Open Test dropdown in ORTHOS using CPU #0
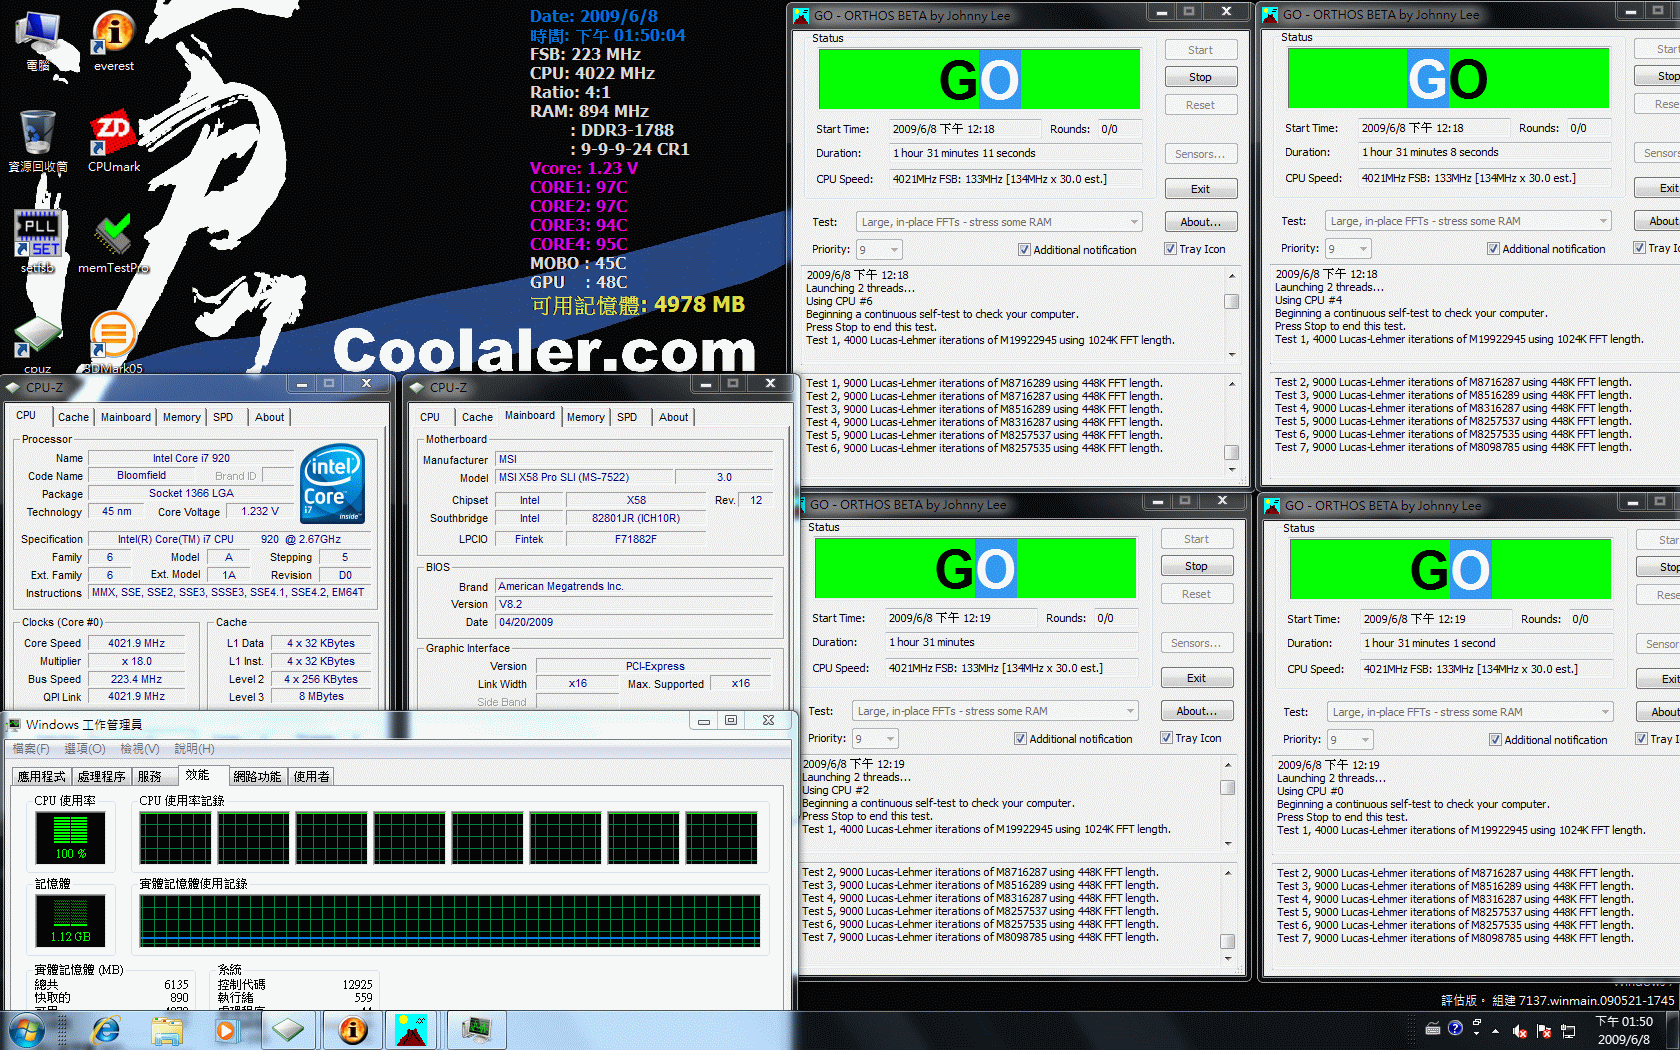 point(1470,712)
